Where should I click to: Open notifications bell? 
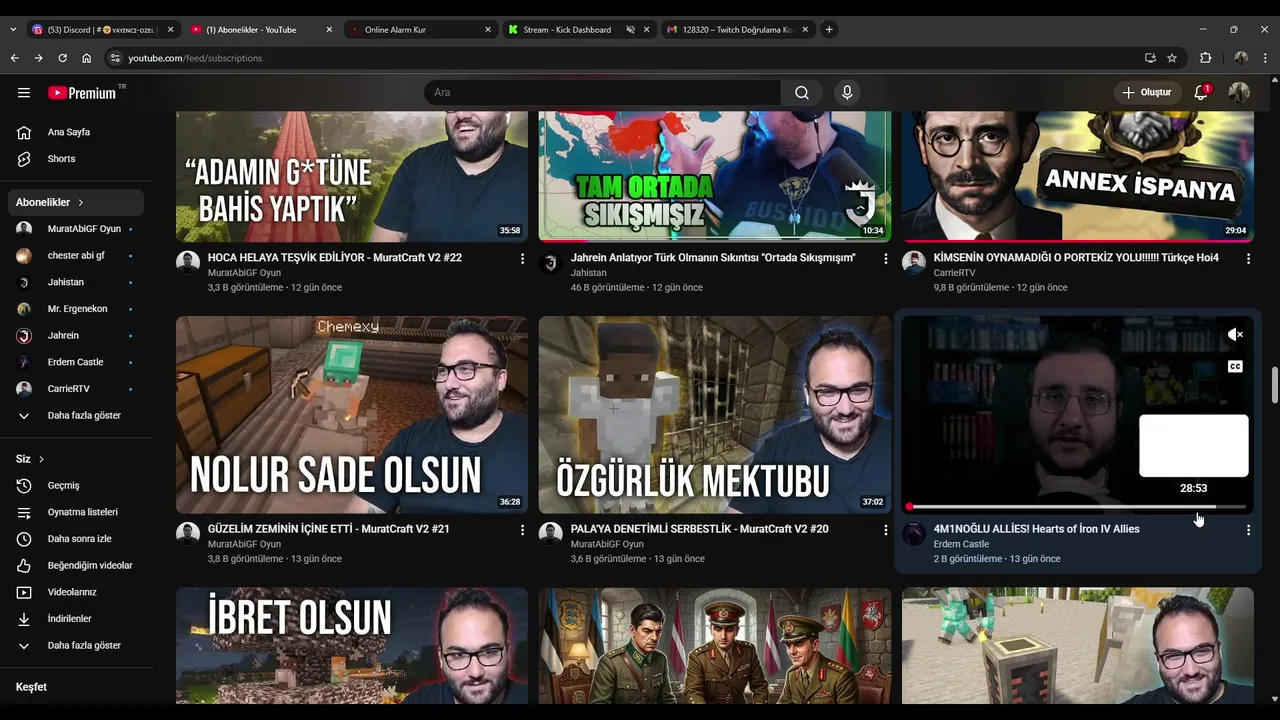(1201, 93)
